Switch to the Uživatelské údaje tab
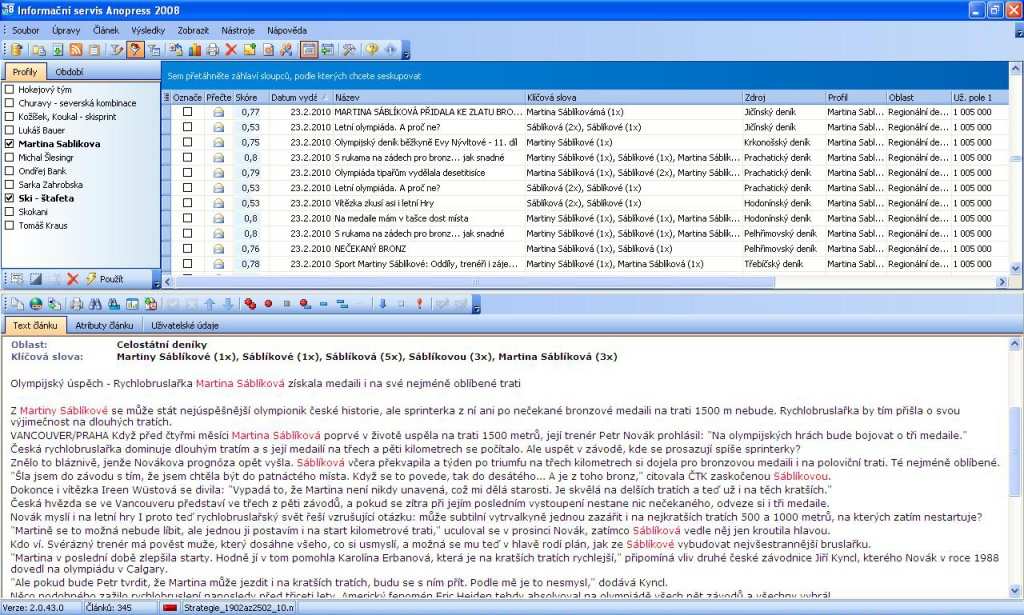Screen dimensions: 1024x615 [x=185, y=325]
